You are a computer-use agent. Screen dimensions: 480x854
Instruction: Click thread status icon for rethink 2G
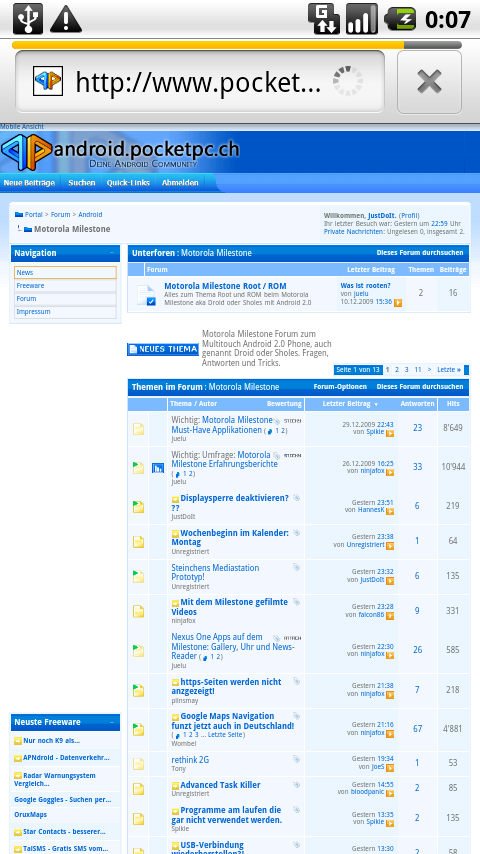pyautogui.click(x=138, y=763)
